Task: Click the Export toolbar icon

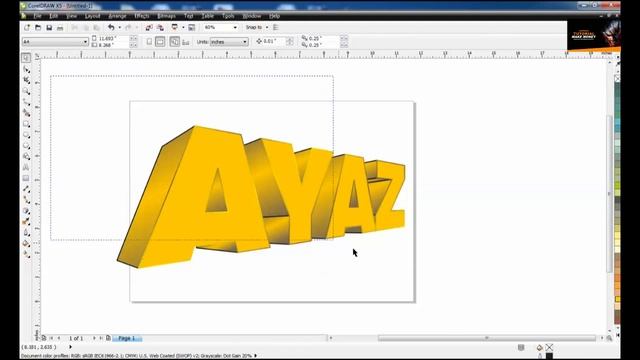Action: coord(160,27)
